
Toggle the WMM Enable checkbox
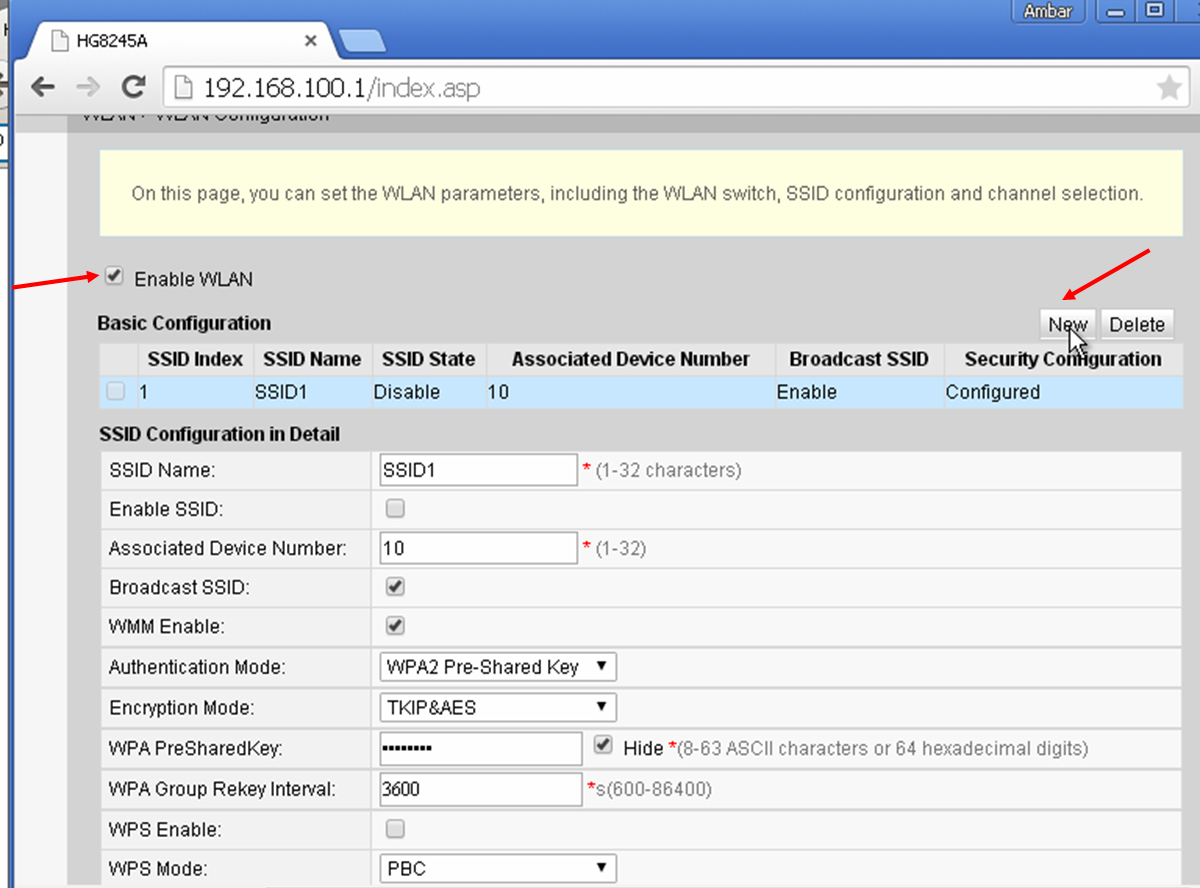click(395, 626)
